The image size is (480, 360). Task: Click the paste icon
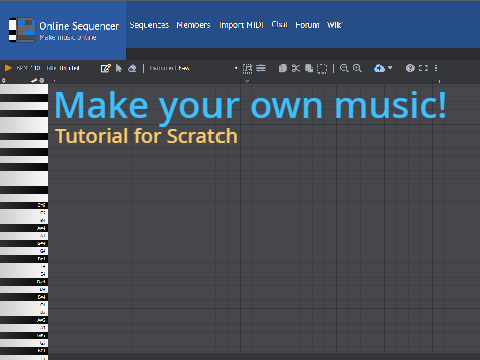point(309,68)
